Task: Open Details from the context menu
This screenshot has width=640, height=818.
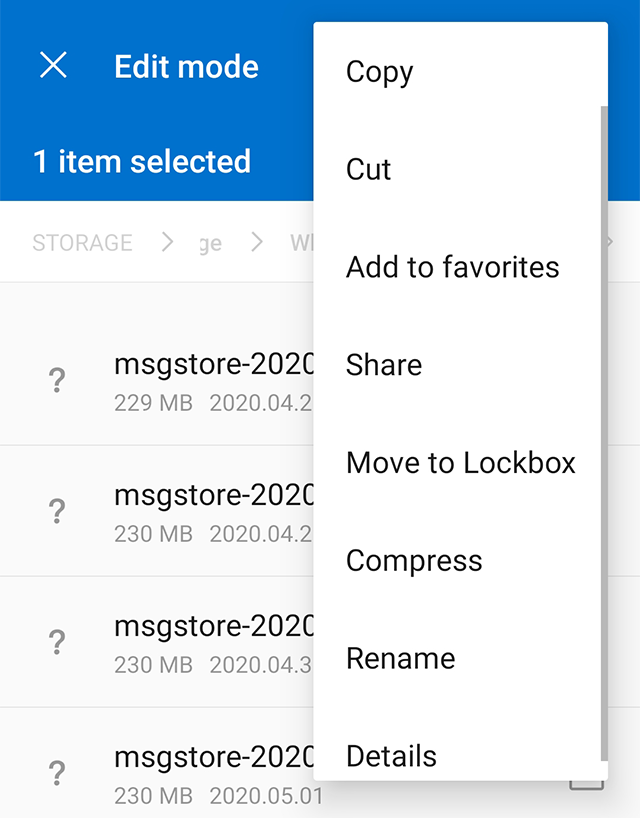Action: 391,756
